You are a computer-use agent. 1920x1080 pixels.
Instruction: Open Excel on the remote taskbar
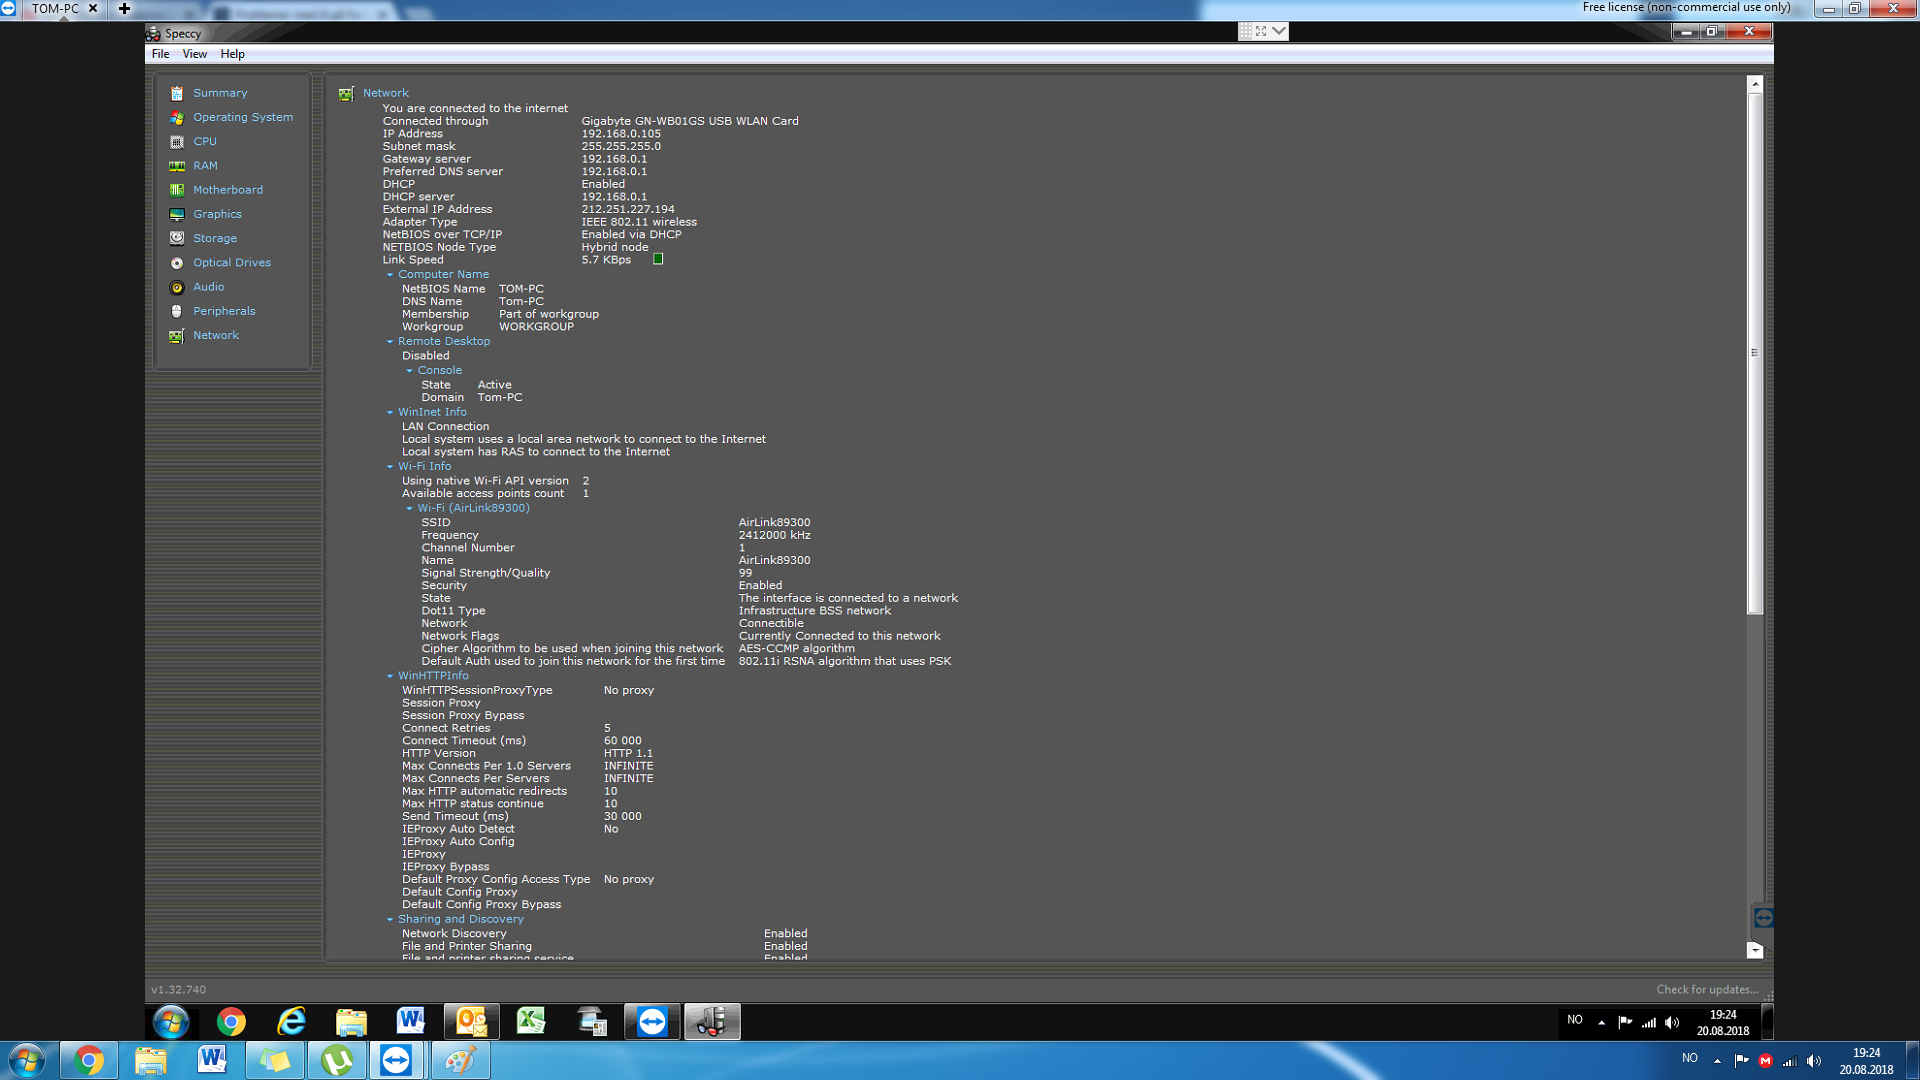[530, 1021]
